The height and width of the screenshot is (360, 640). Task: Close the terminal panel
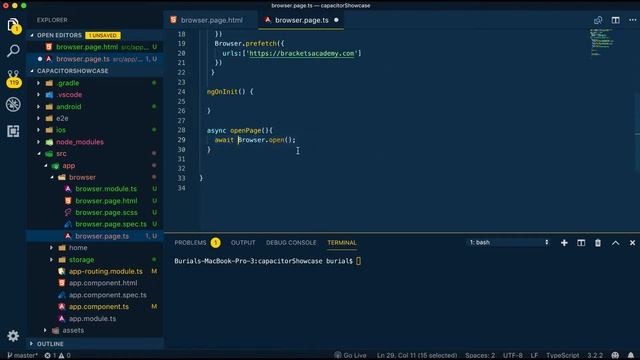(632, 243)
